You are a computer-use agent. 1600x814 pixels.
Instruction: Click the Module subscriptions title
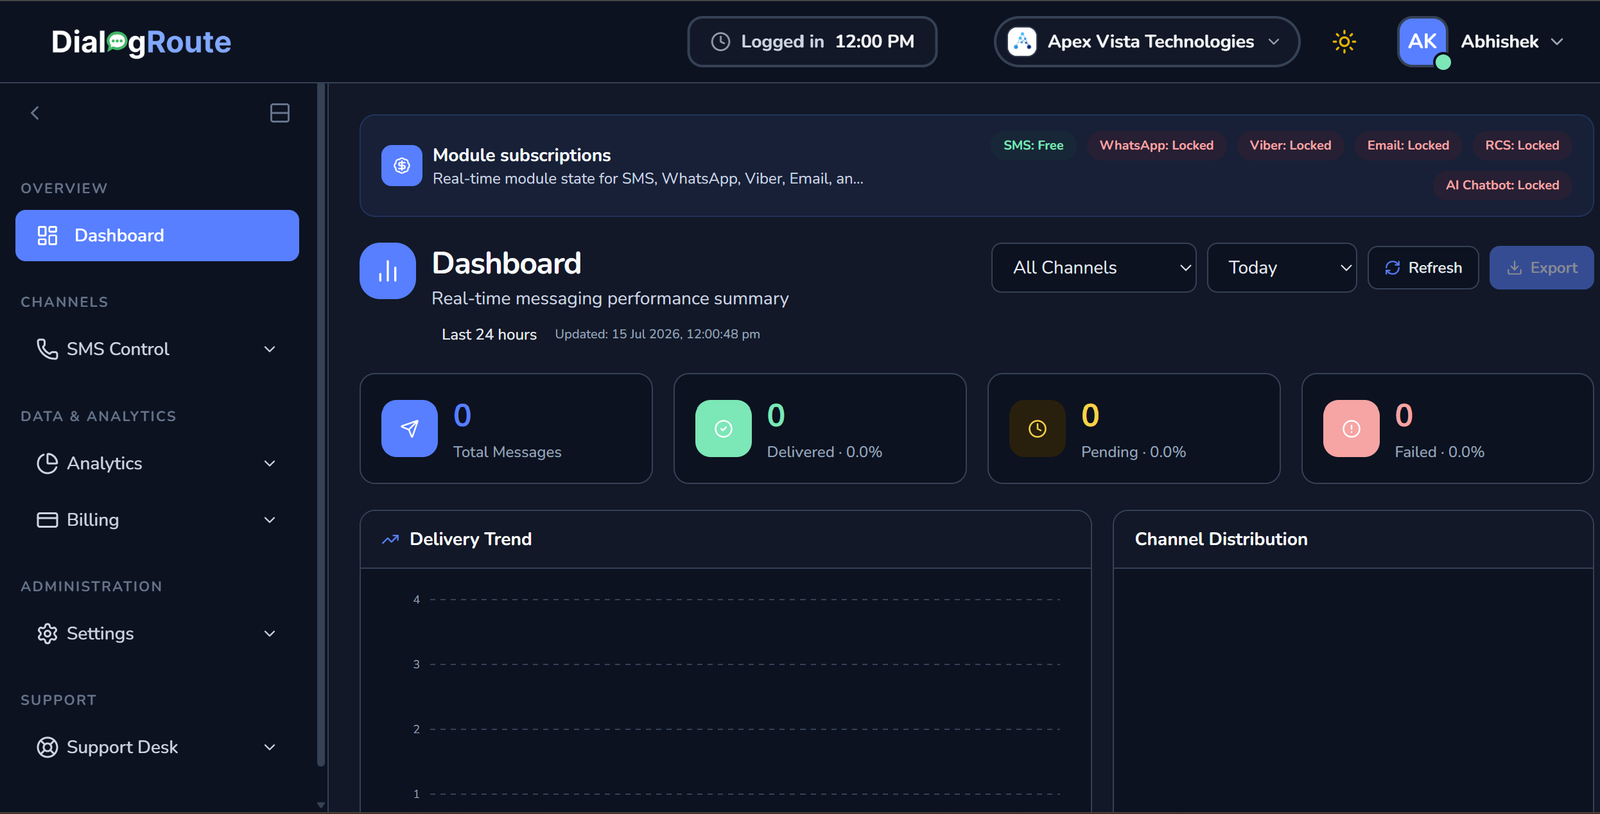click(521, 155)
